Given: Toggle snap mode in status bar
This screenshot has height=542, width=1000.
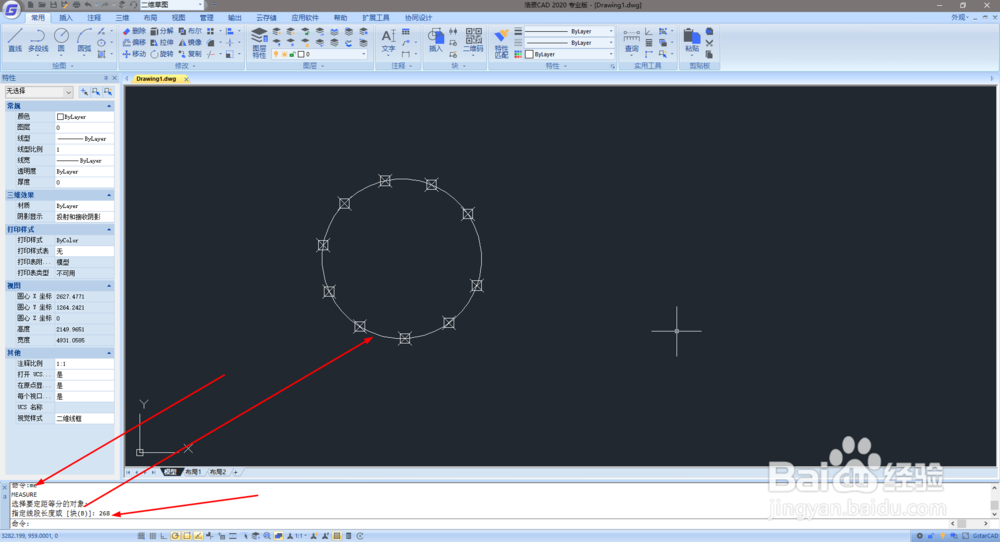Looking at the screenshot, I should pos(141,536).
